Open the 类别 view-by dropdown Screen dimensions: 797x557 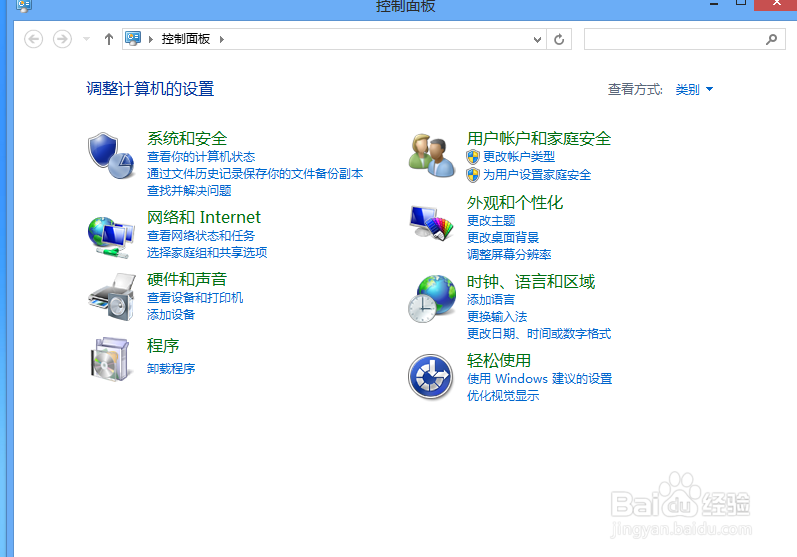[x=694, y=89]
